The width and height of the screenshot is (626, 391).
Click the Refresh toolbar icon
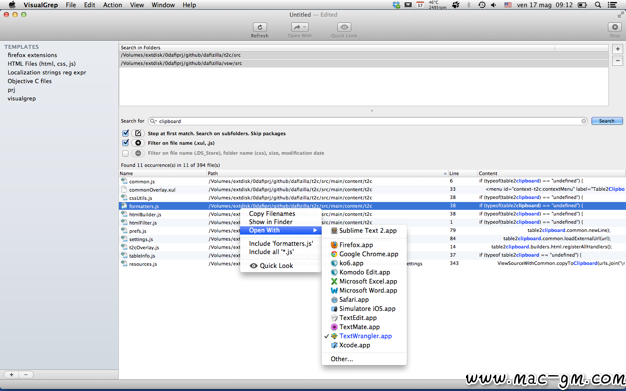point(260,27)
